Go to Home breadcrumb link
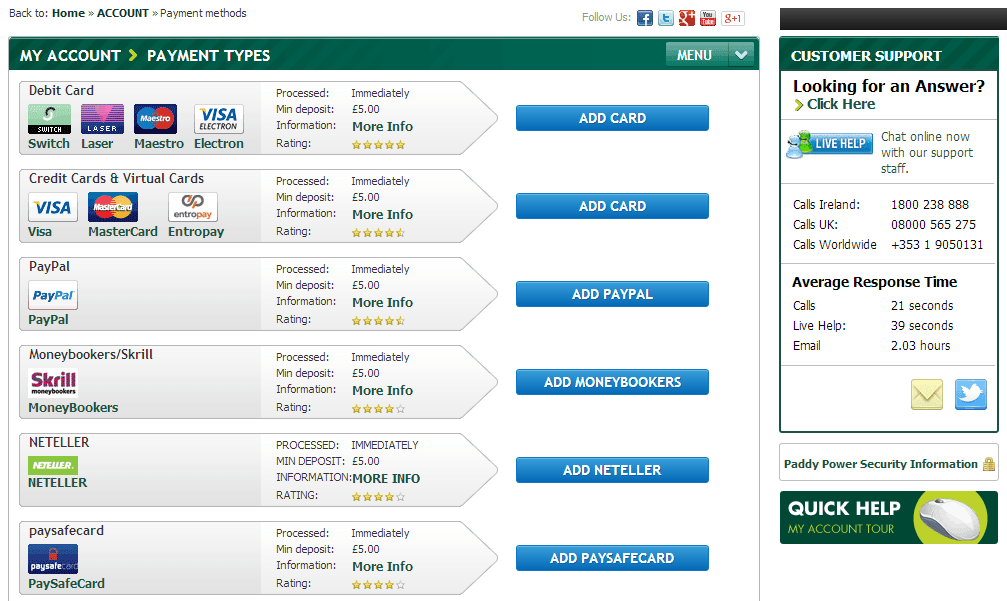Viewport: 1007px width, 601px height. pos(68,13)
